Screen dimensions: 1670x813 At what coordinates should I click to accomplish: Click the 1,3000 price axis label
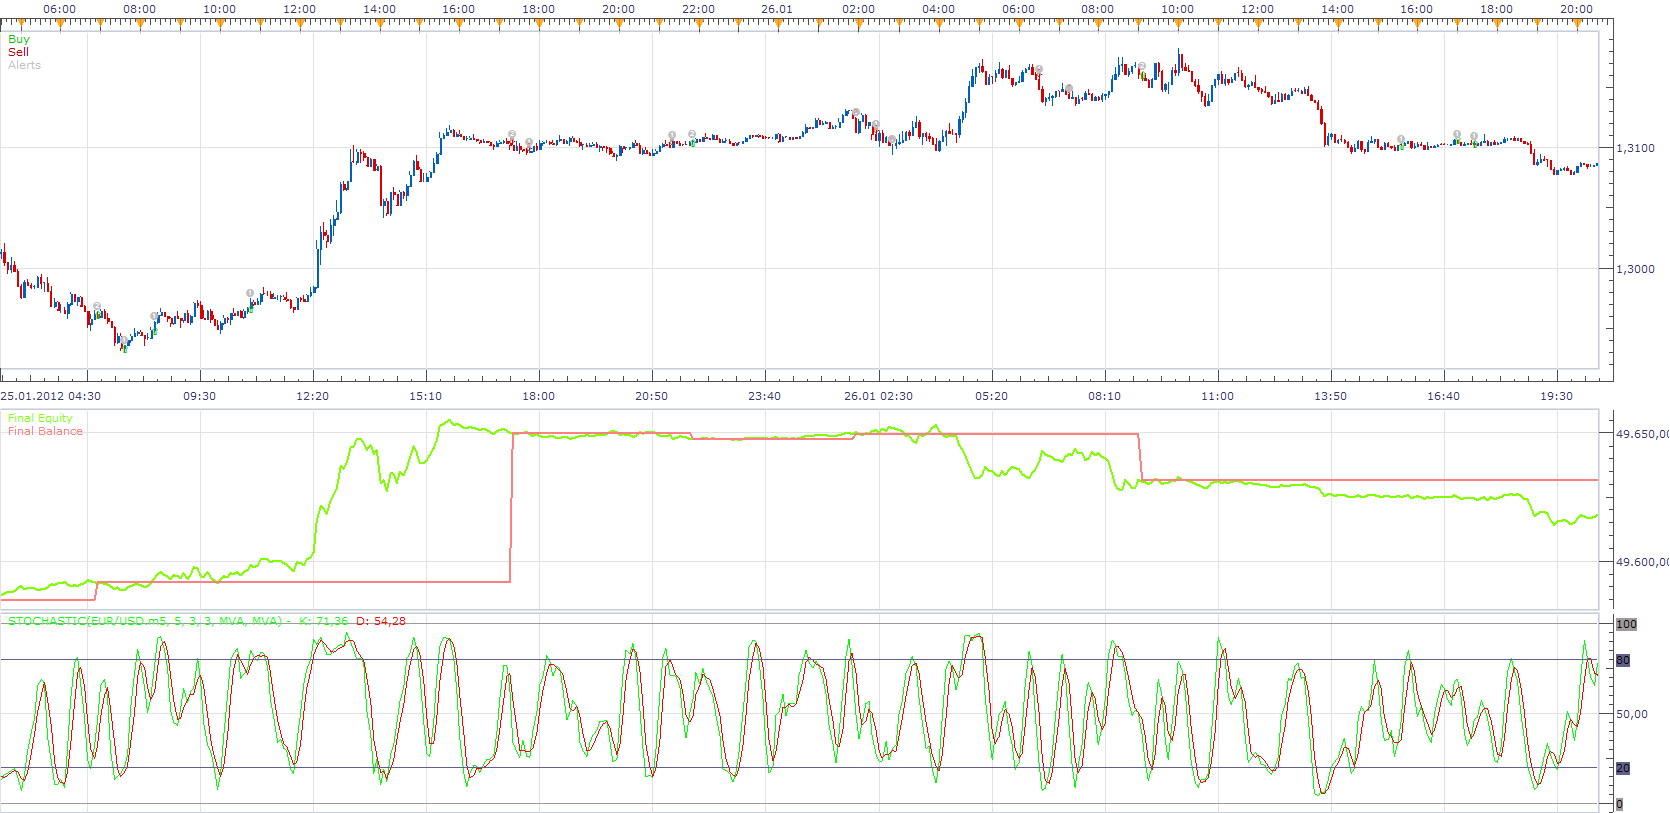click(1636, 269)
